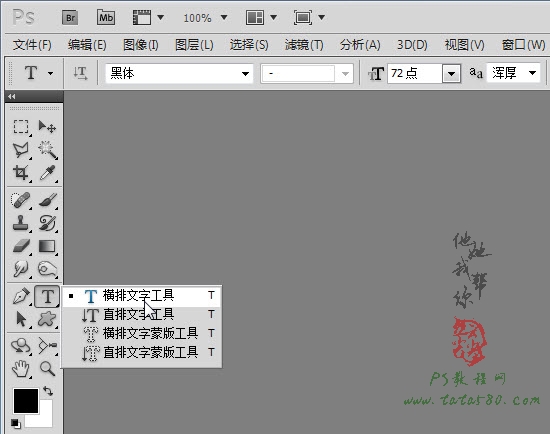
Task: Select the 3D Rotate tool
Action: [21, 346]
